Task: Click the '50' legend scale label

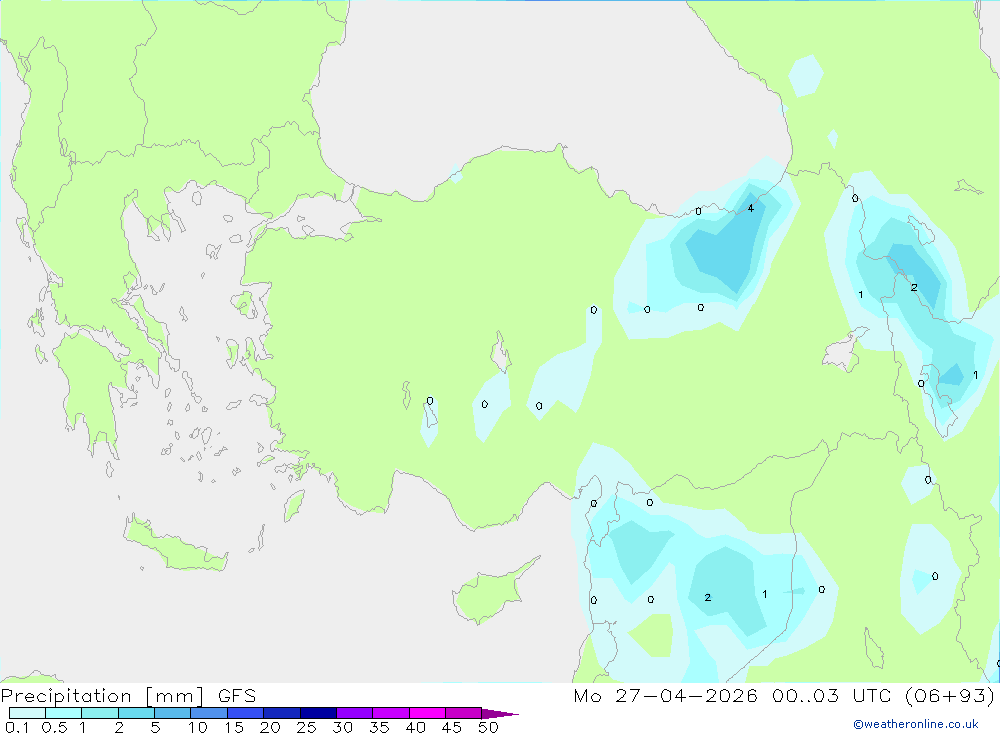Action: (x=488, y=727)
